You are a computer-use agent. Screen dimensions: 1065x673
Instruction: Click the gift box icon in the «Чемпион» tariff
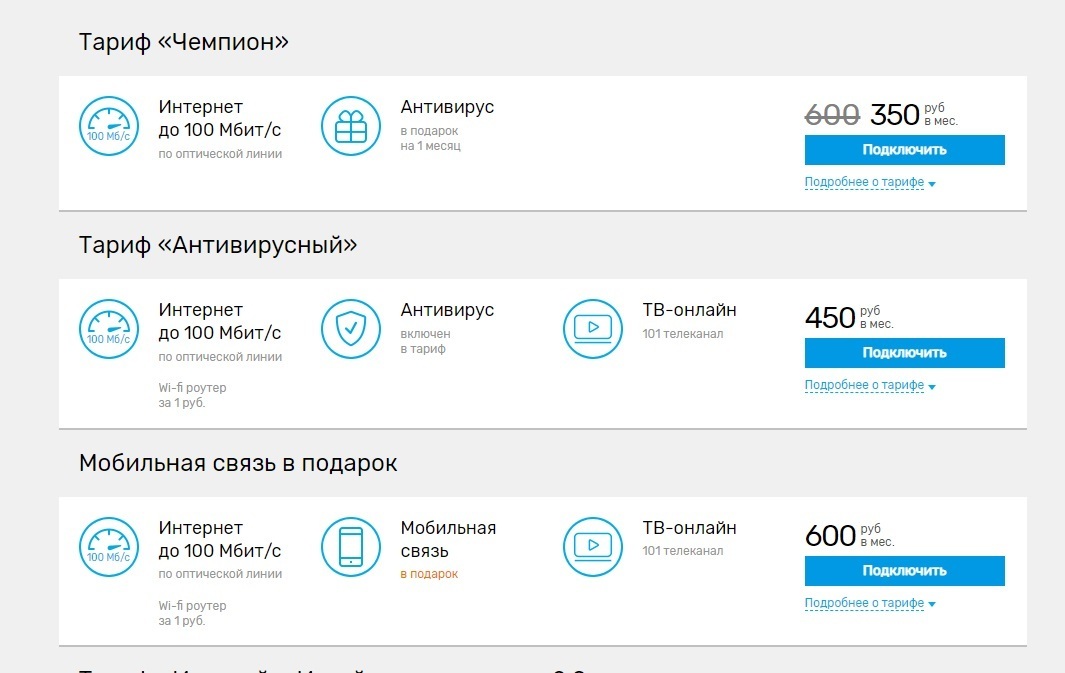pyautogui.click(x=351, y=126)
